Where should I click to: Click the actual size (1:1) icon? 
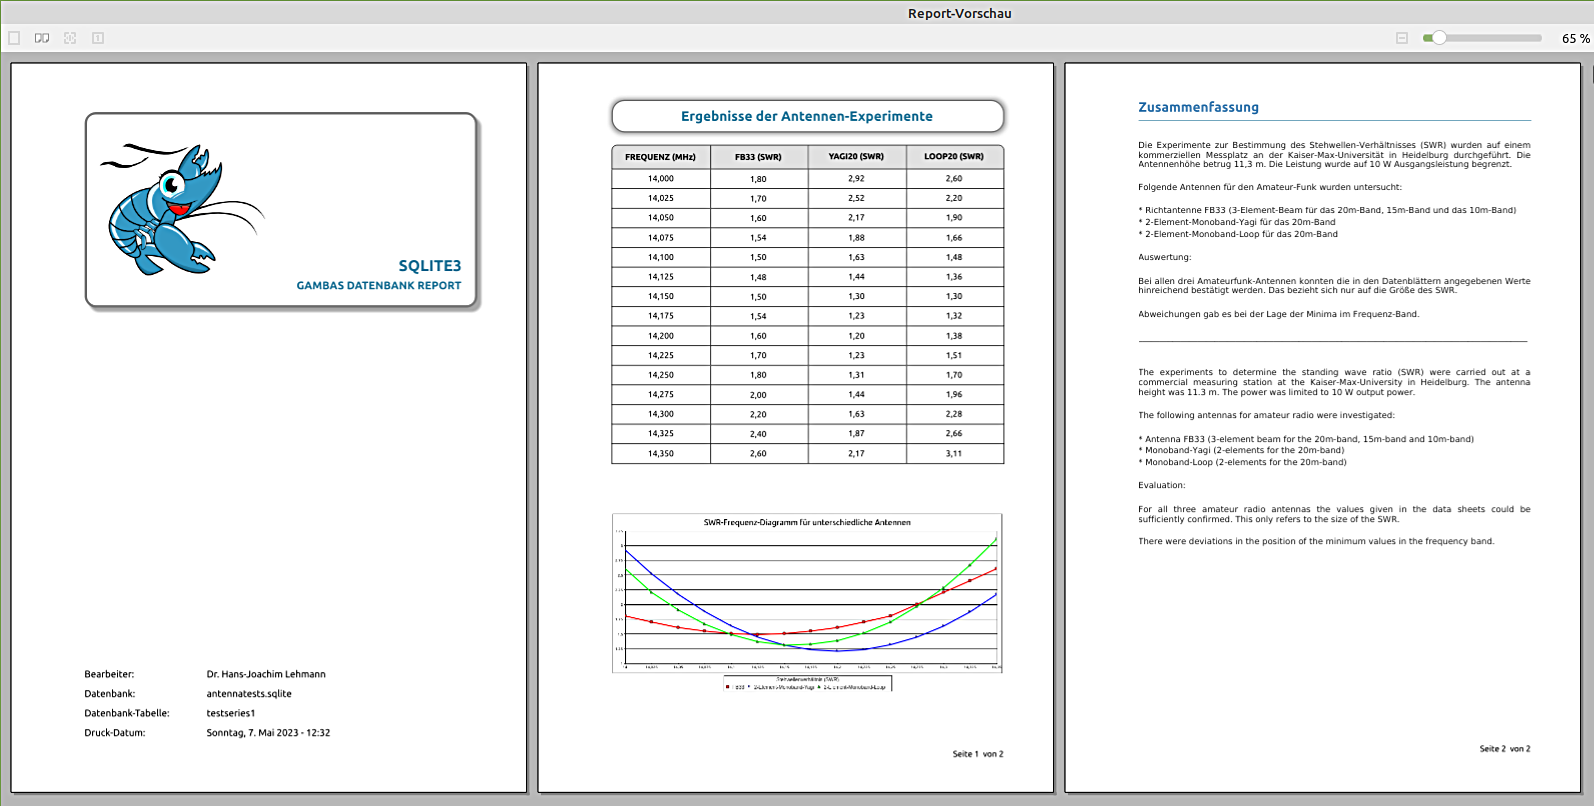pos(98,38)
